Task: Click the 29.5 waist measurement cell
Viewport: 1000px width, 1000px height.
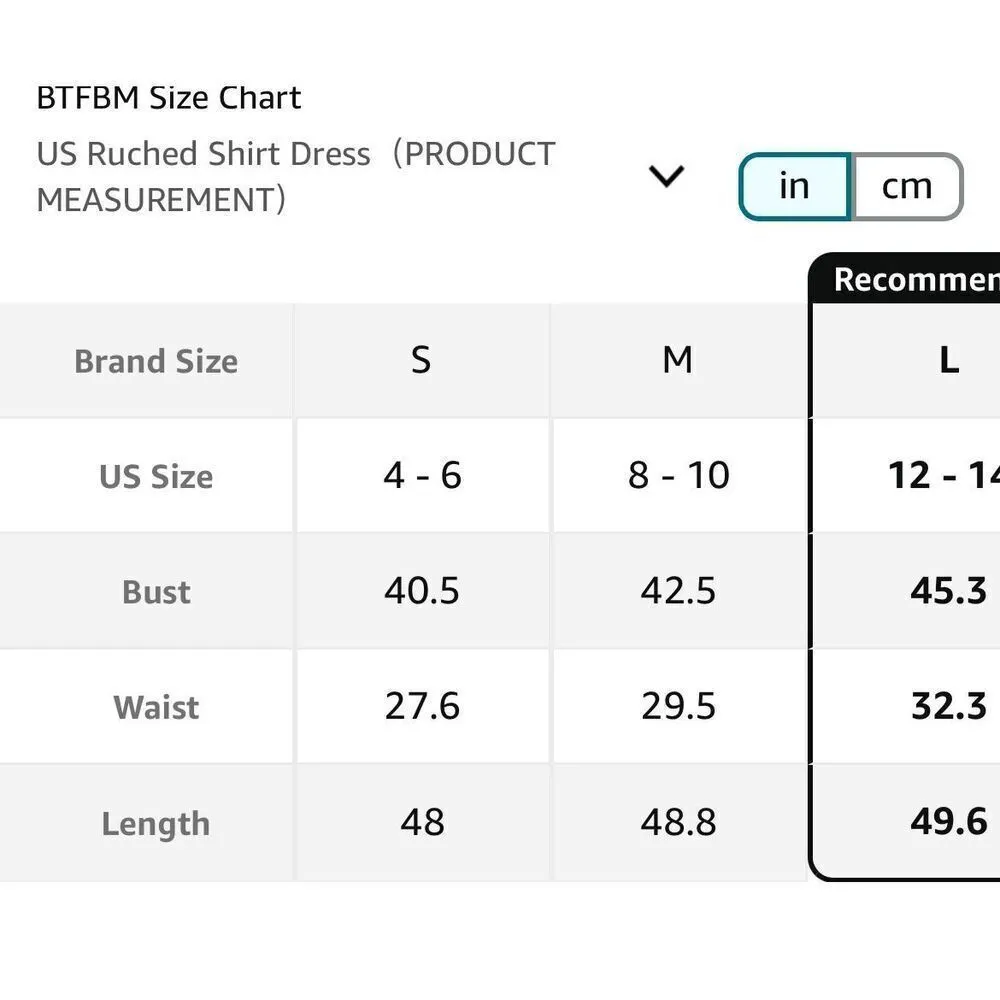Action: click(679, 707)
